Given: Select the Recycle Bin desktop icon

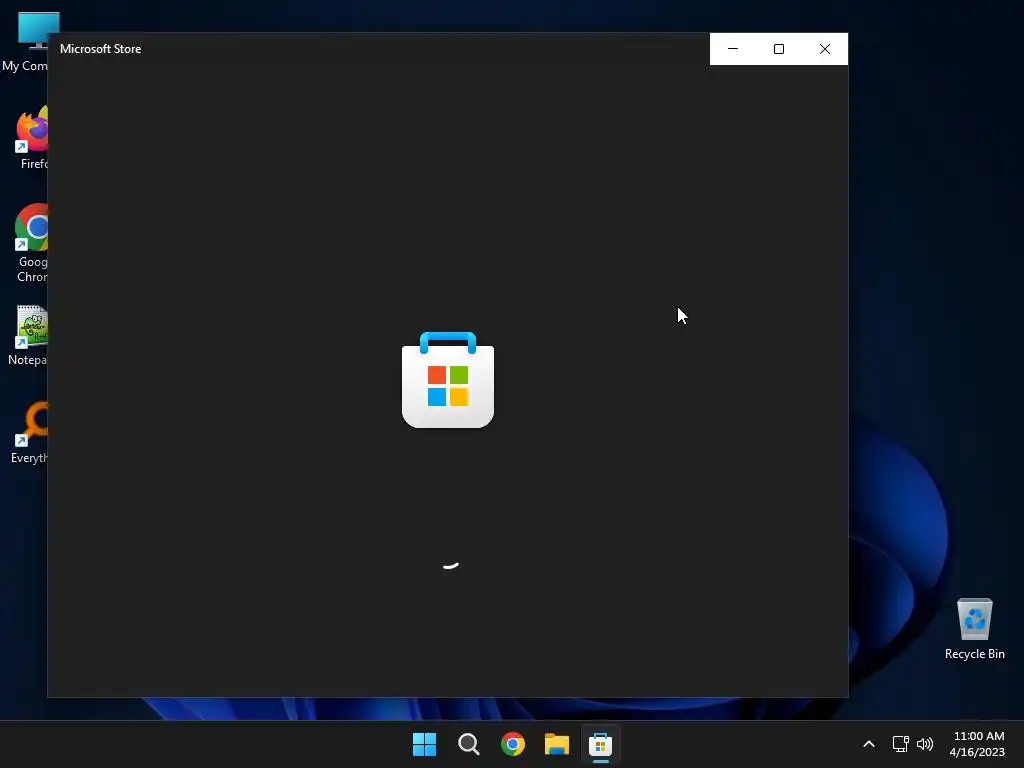Looking at the screenshot, I should click(x=974, y=629).
